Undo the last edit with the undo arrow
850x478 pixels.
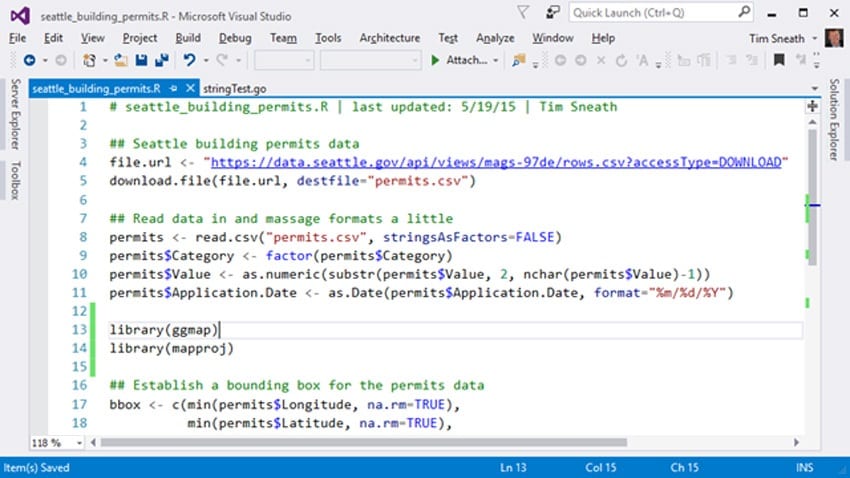click(189, 60)
